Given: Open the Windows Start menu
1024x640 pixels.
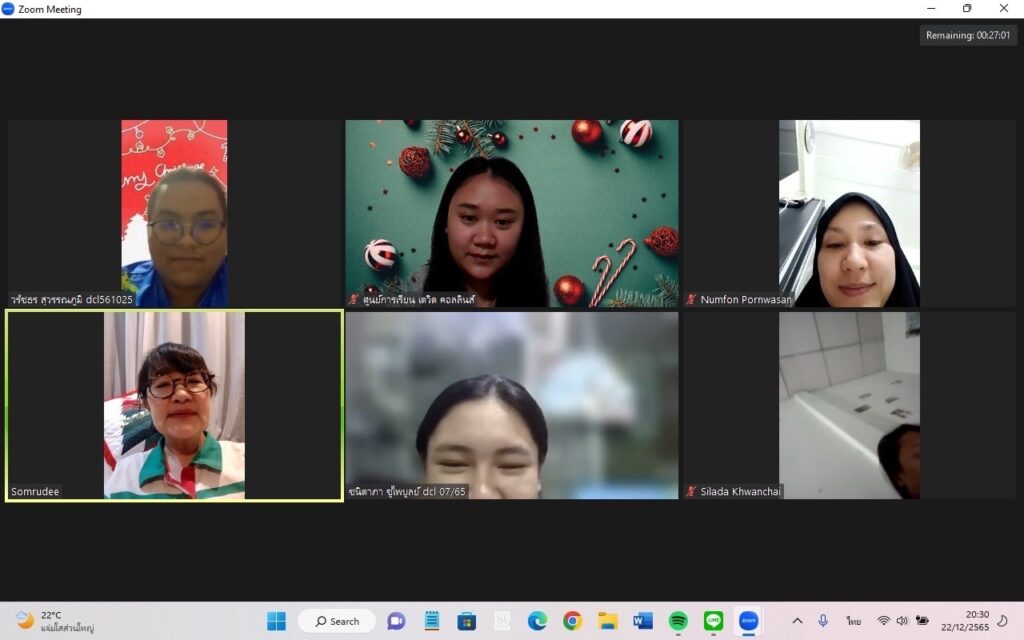Looking at the screenshot, I should (276, 621).
